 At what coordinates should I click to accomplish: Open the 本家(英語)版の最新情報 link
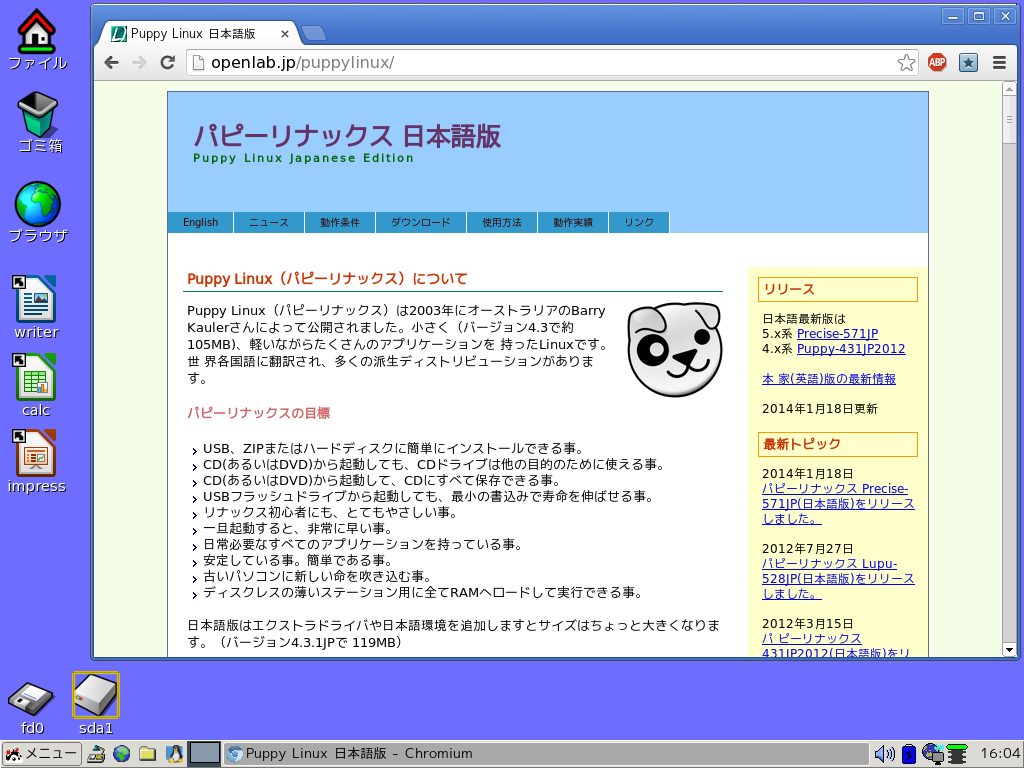pos(829,379)
